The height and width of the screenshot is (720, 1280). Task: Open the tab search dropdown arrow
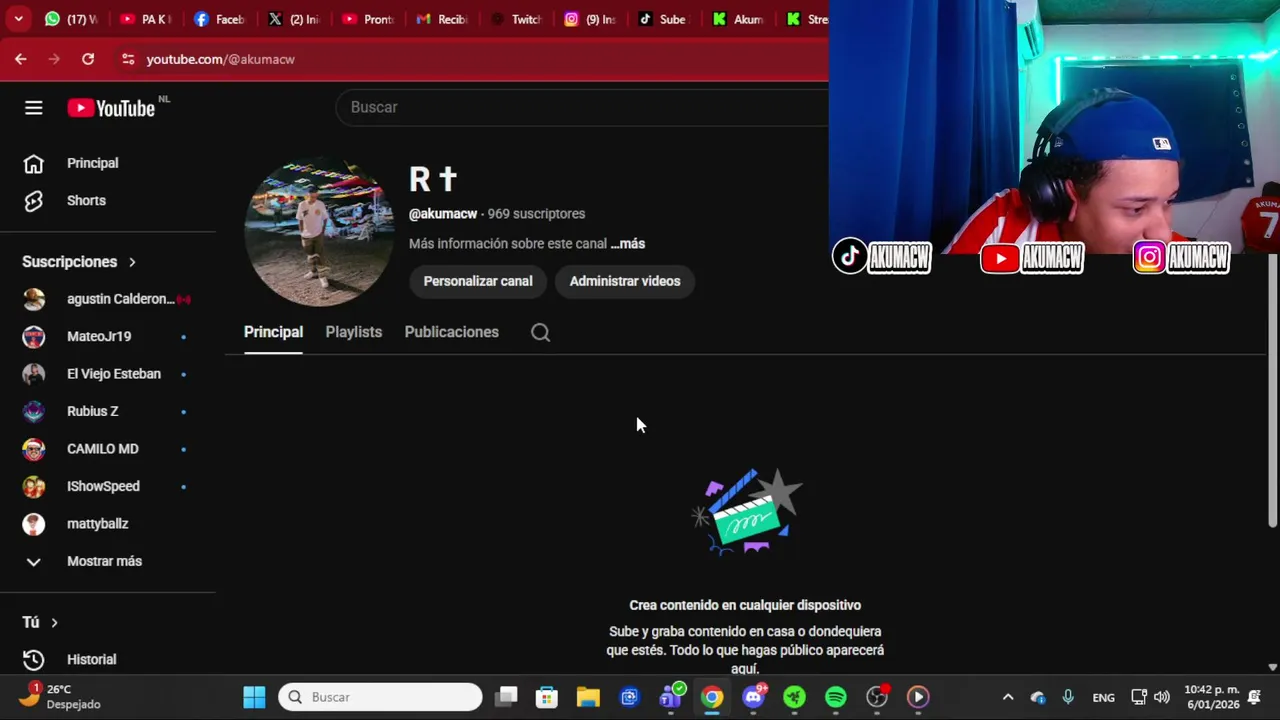(18, 19)
